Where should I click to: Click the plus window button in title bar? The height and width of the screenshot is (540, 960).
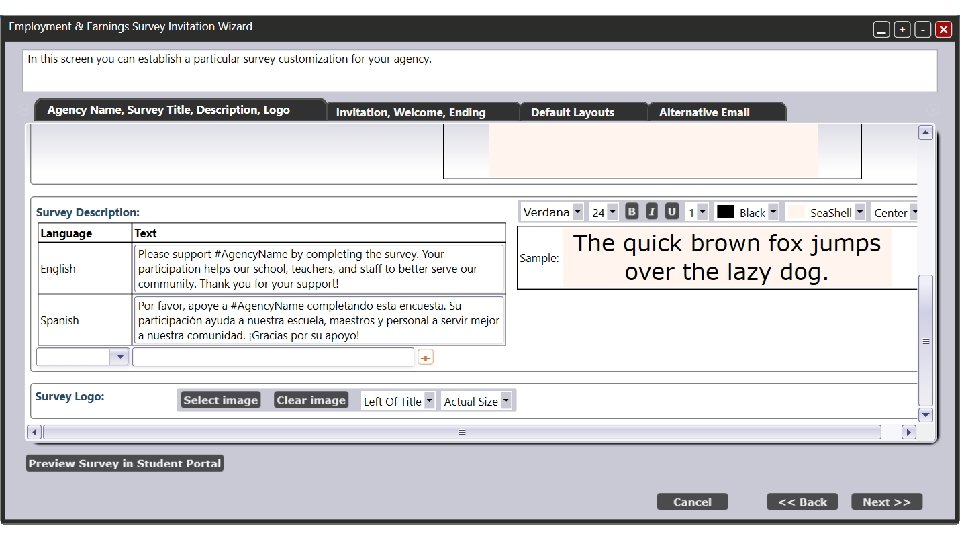click(x=902, y=29)
